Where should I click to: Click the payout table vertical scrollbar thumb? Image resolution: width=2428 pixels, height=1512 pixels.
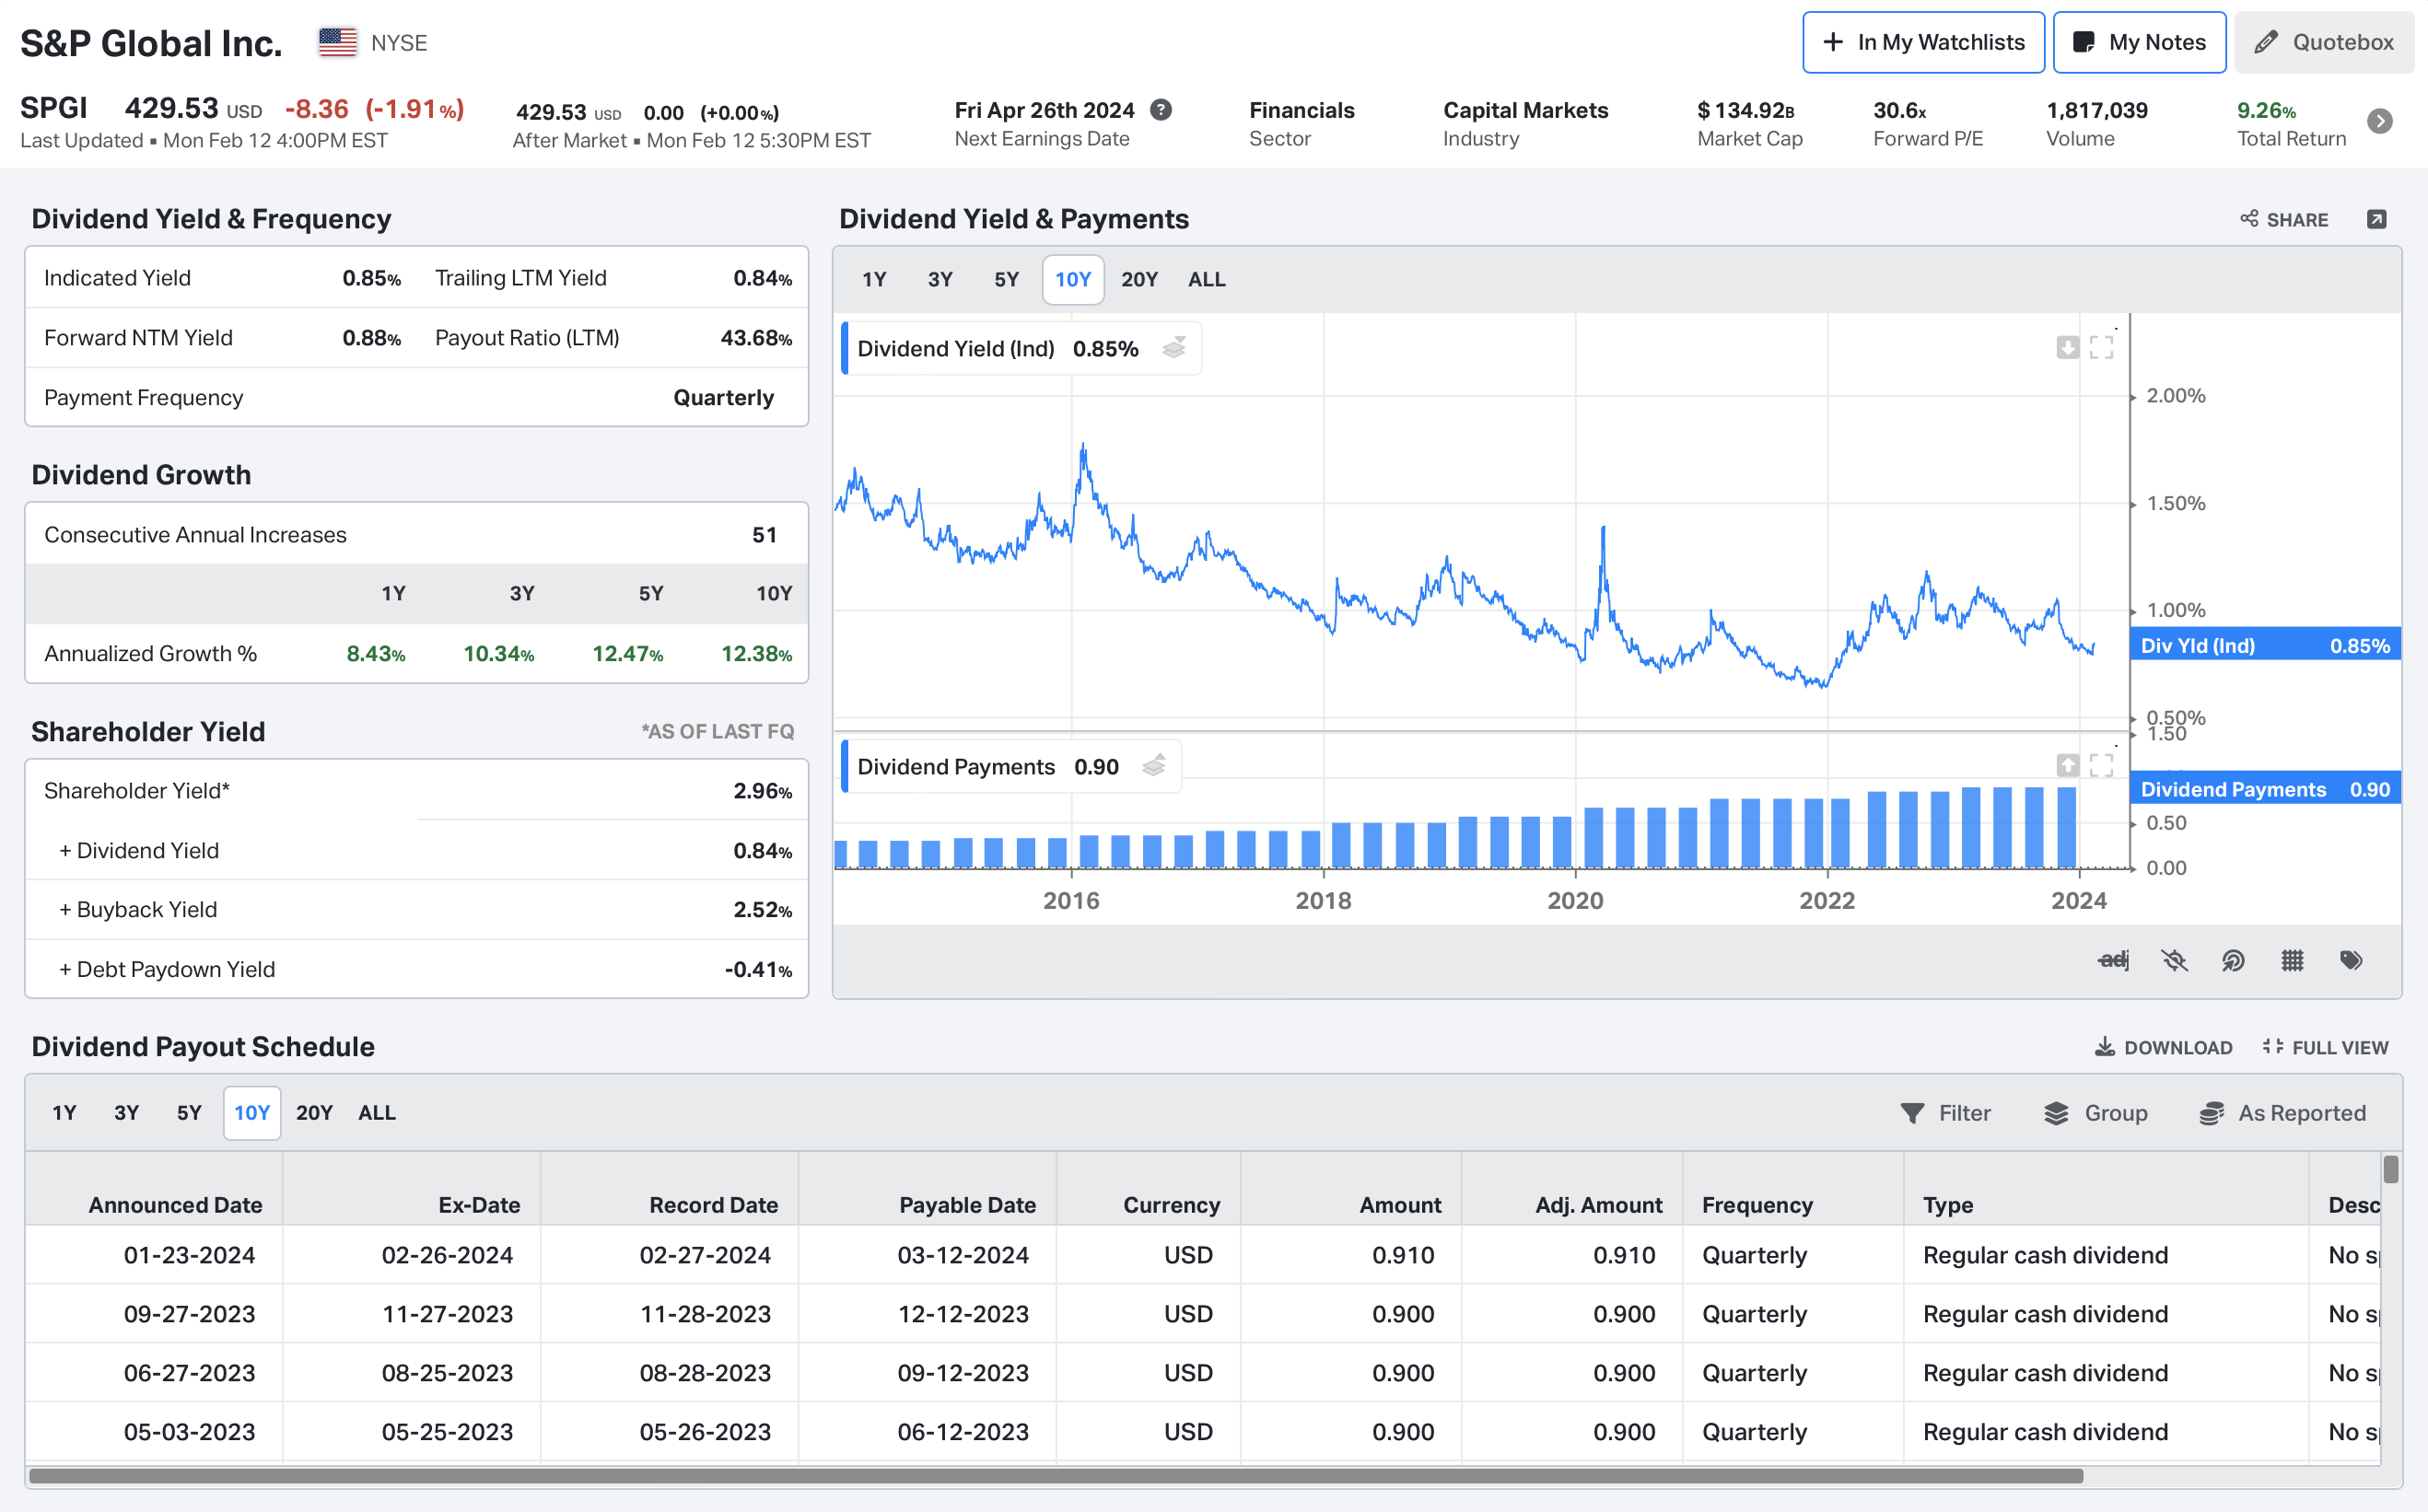pyautogui.click(x=2390, y=1170)
